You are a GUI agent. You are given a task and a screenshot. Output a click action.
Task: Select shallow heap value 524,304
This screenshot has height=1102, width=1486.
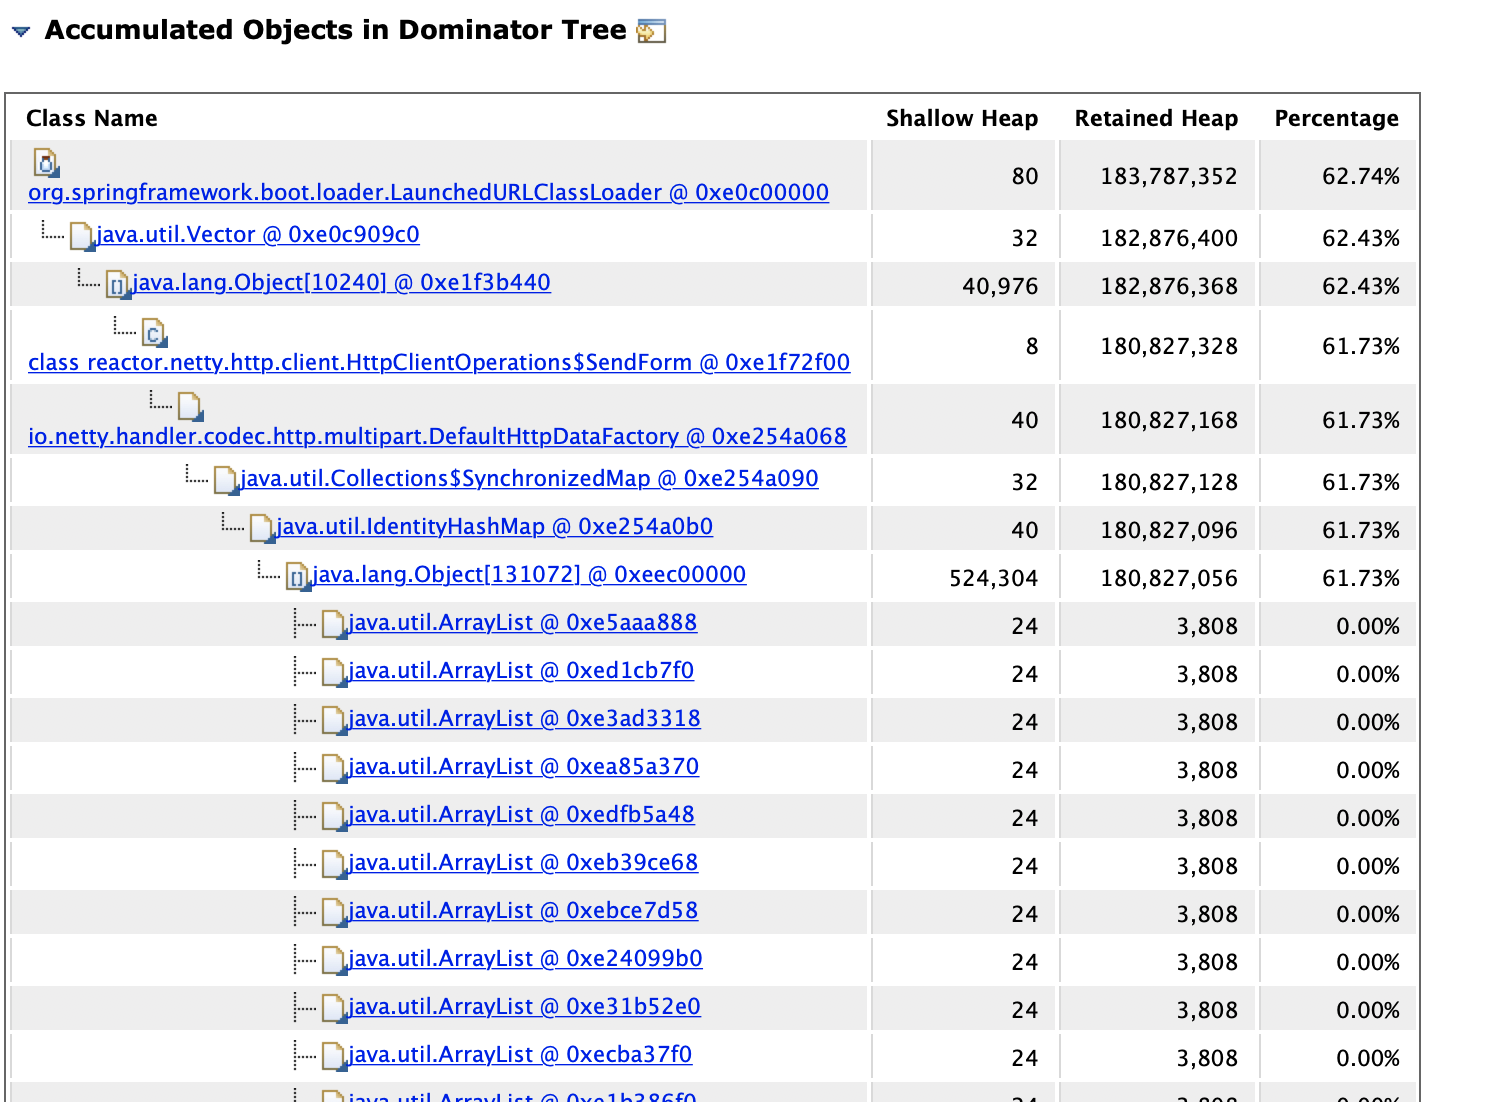994,578
